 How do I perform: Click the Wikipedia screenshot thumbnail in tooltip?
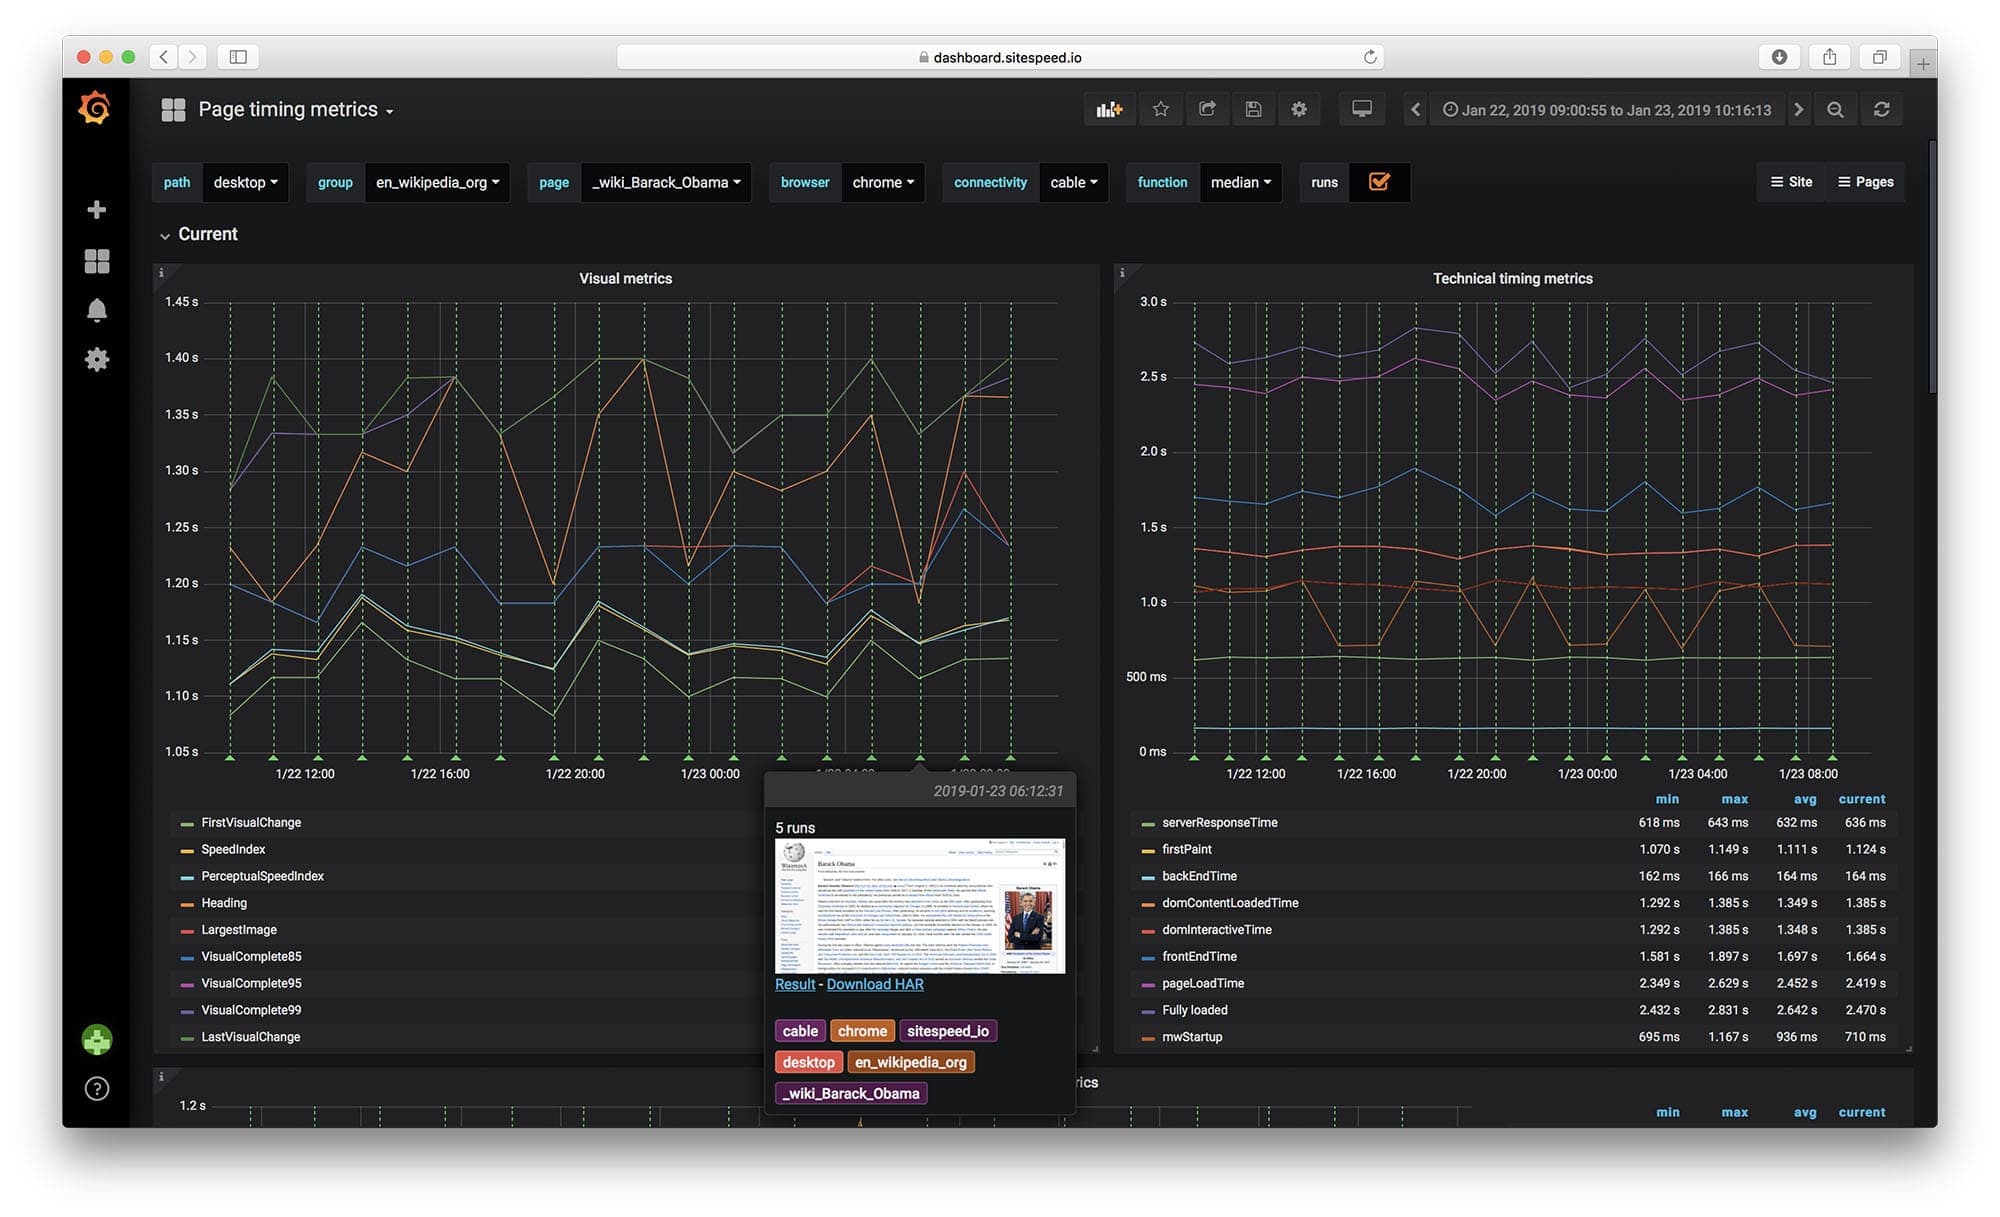tap(919, 906)
